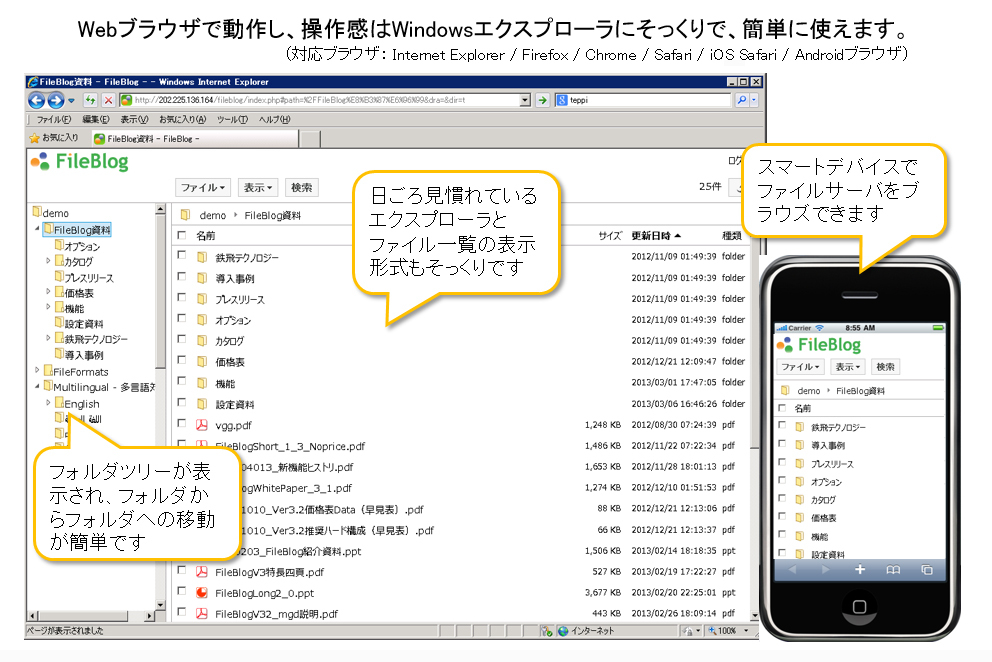Tap the bookmarks book icon on the phone

point(893,569)
